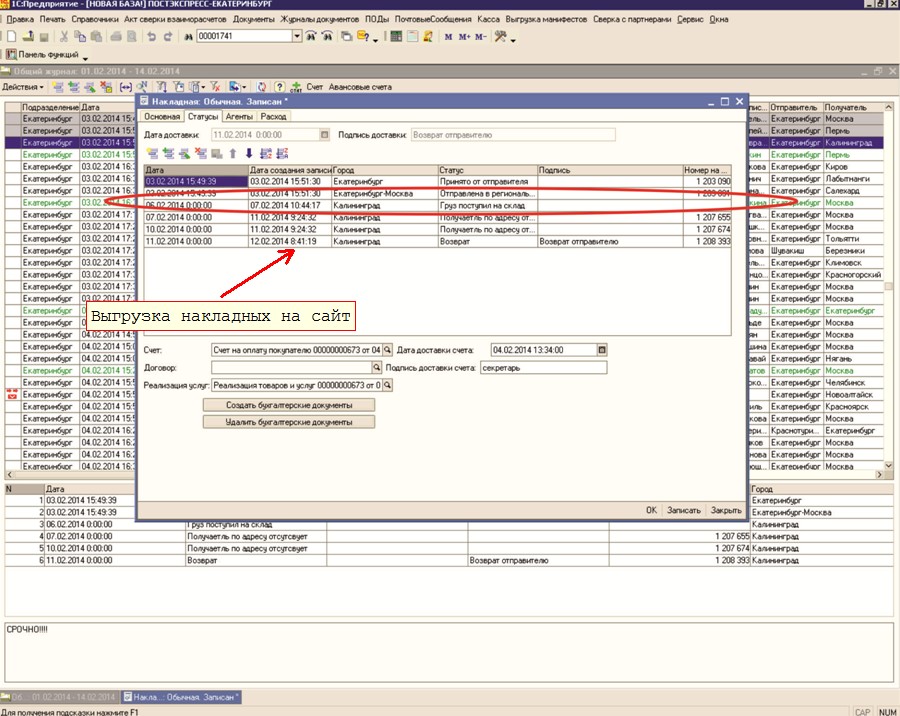Click the СРОЧНО!!!! comment text area
Image resolution: width=900 pixels, height=716 pixels.
tap(449, 652)
